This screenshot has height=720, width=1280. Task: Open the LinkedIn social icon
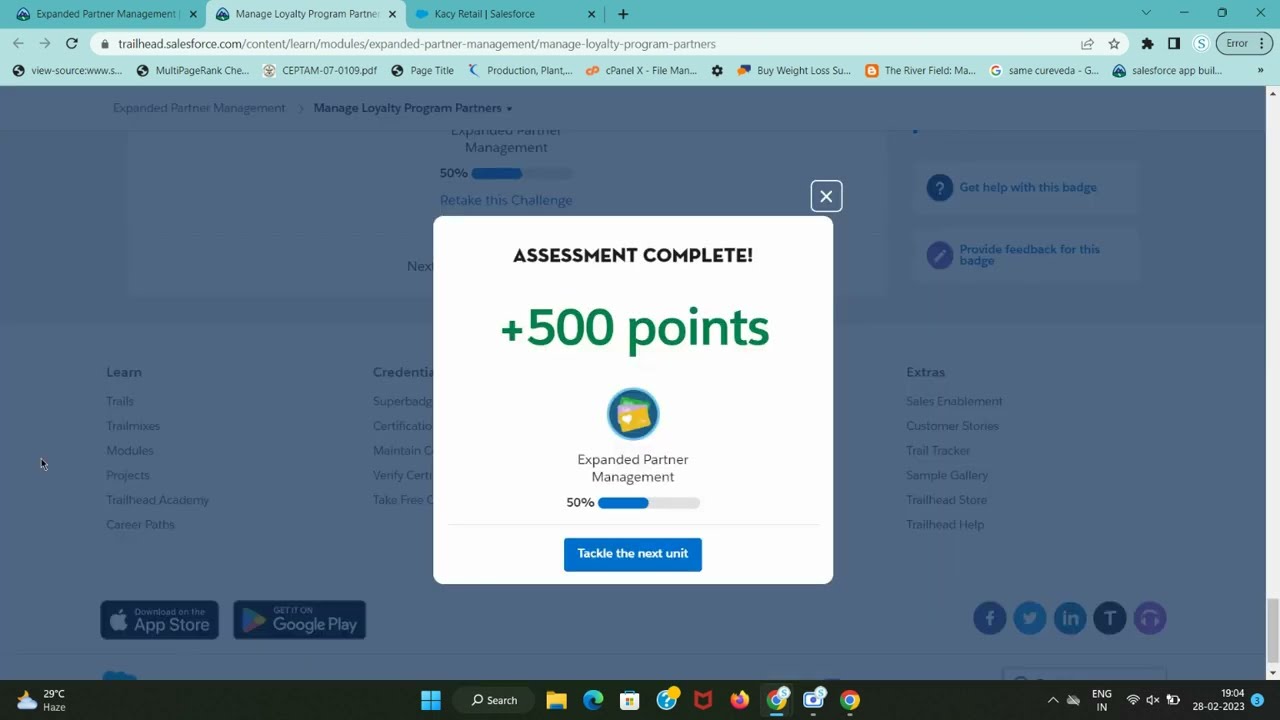pos(1070,618)
